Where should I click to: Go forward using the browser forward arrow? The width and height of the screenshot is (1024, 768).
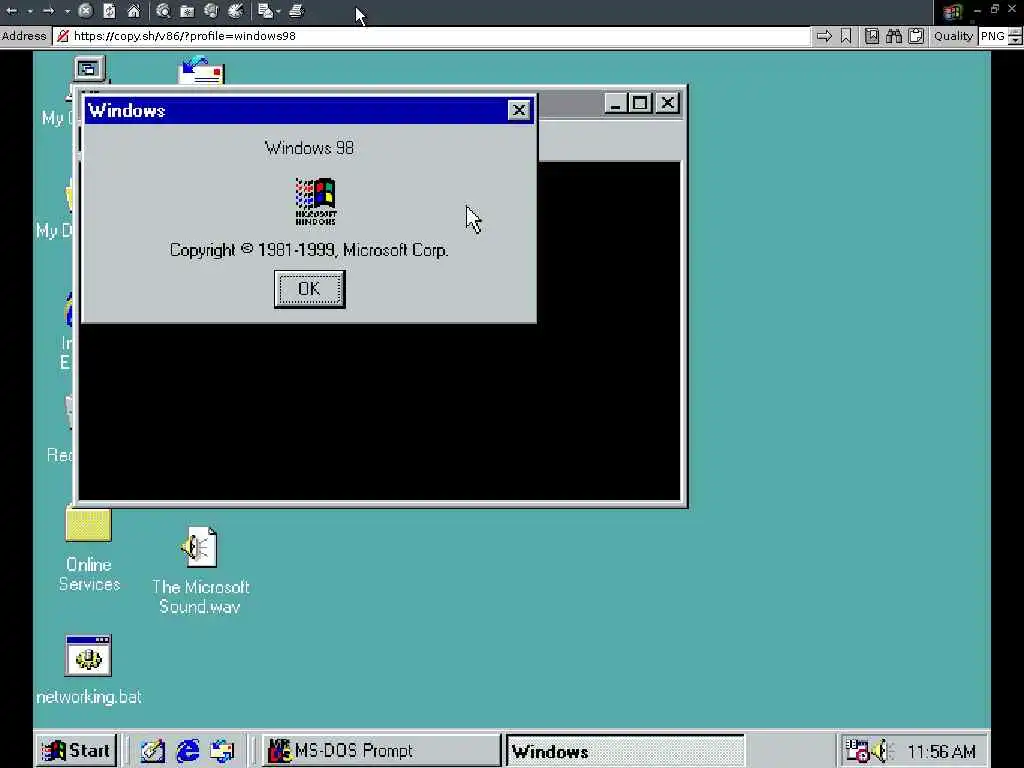point(48,11)
